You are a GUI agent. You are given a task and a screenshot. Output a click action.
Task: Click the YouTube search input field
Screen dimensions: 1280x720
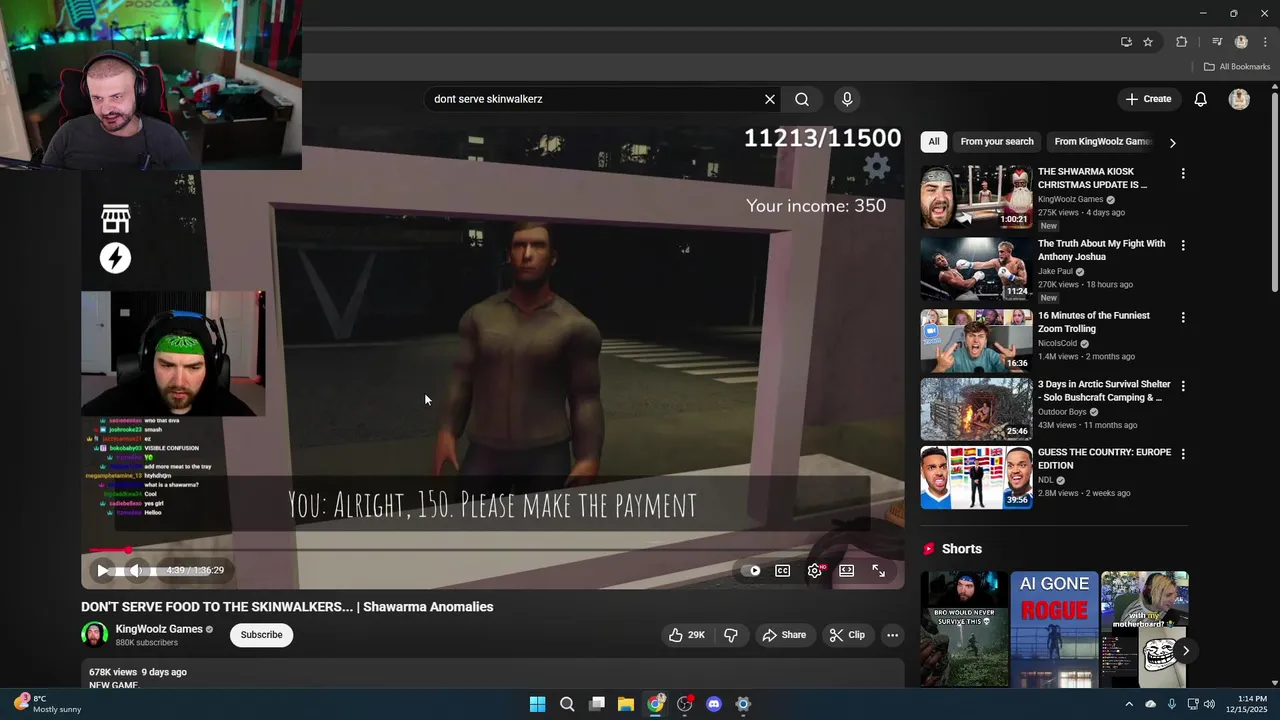pos(594,99)
